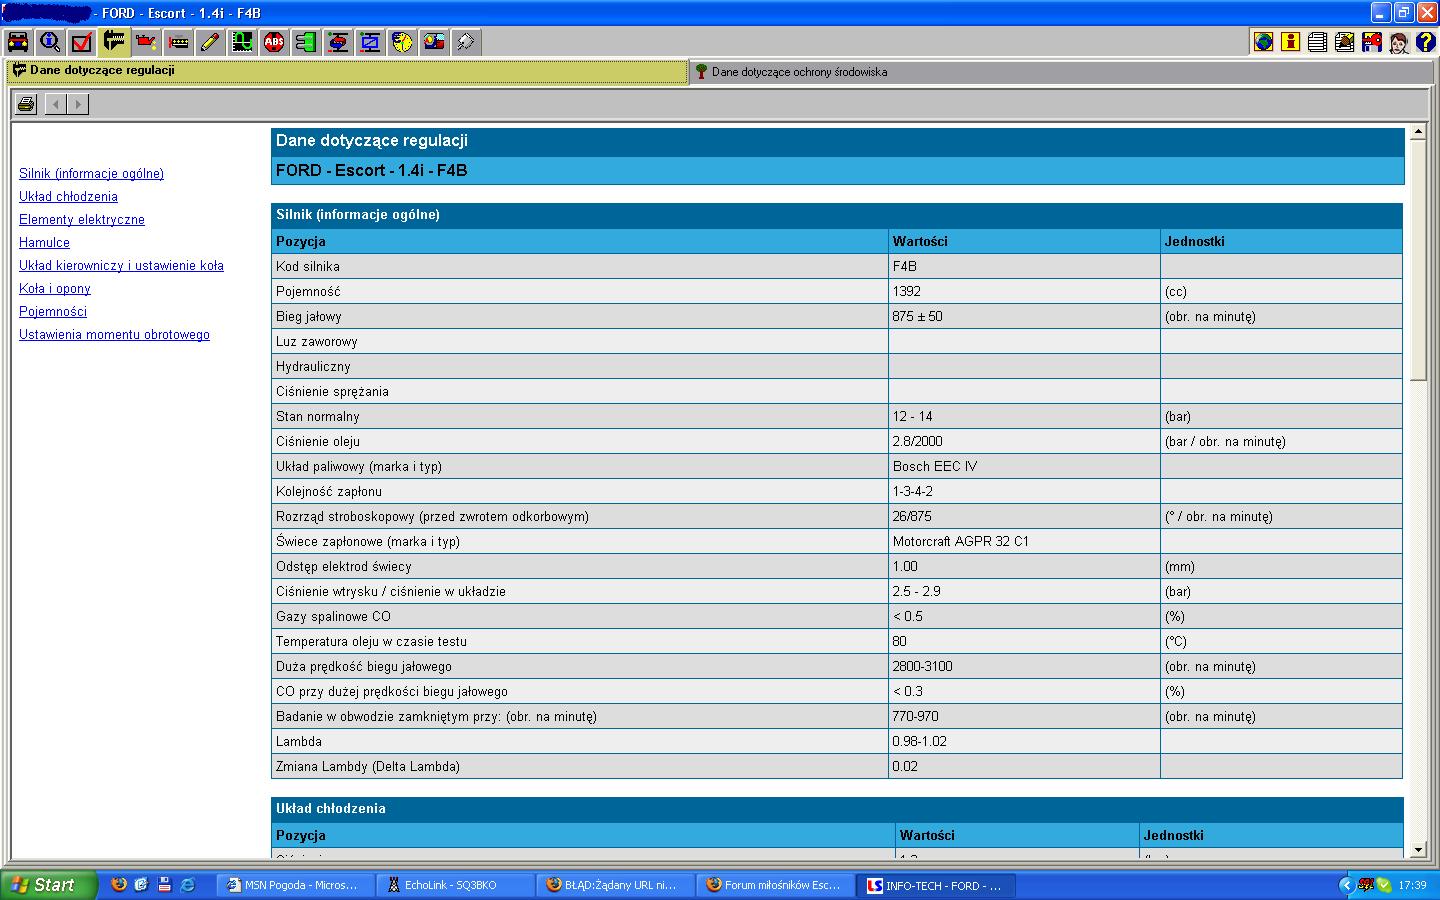Click the Windows Start button
The height and width of the screenshot is (900, 1440).
tap(48, 885)
